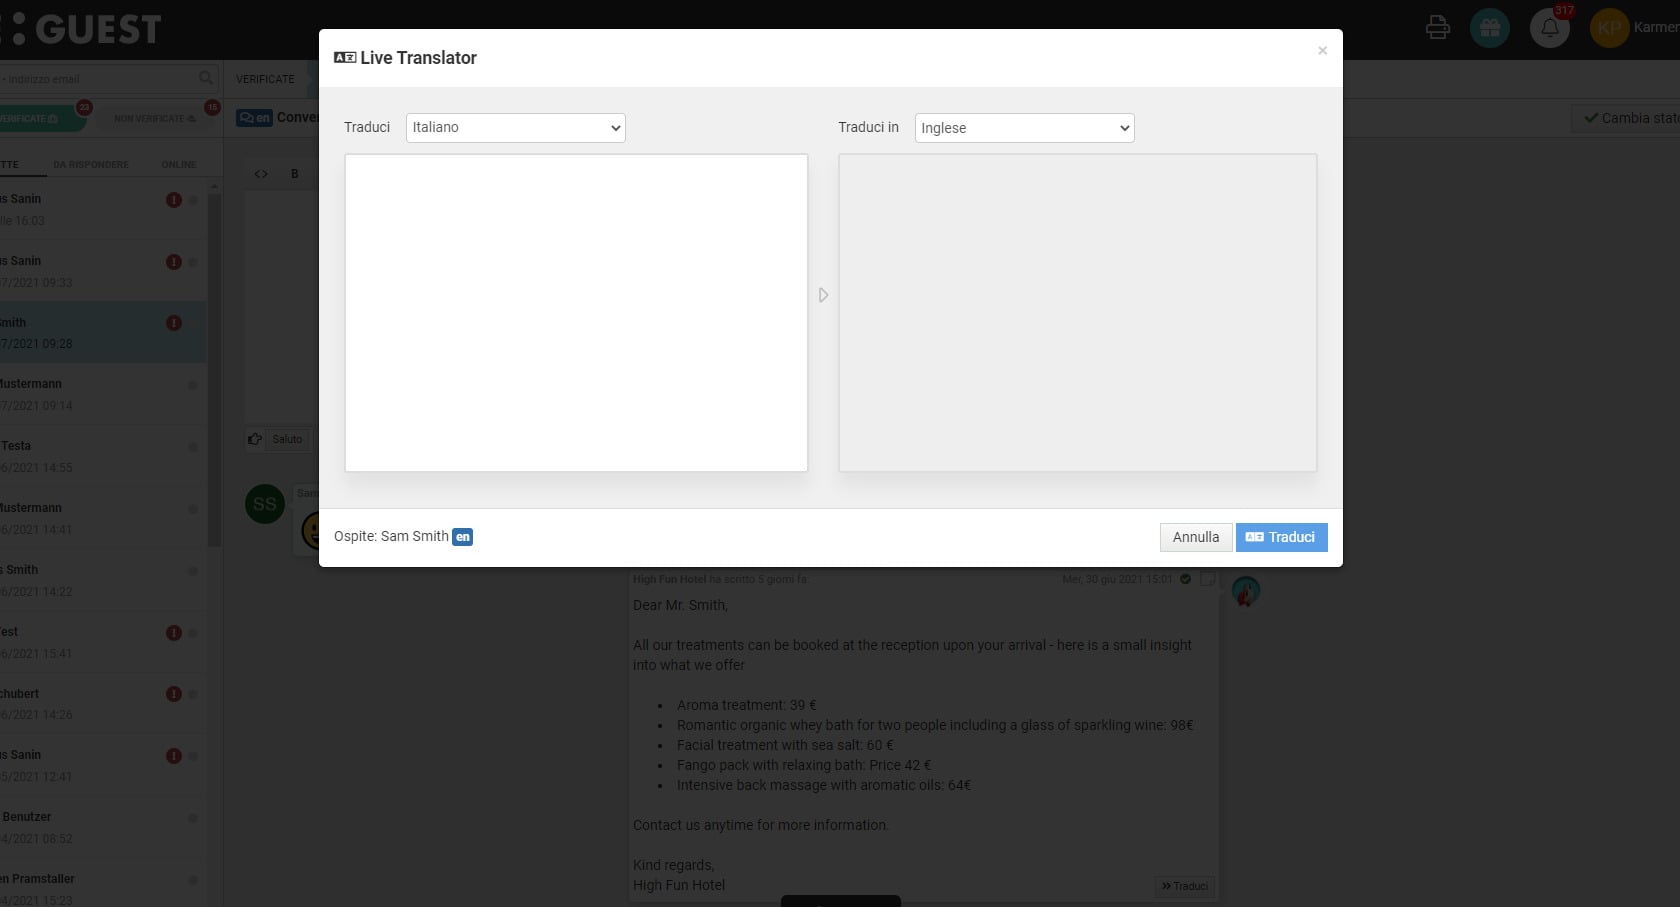This screenshot has height=907, width=1680.
Task: Click the source text area in Live Translator
Action: [x=576, y=312]
